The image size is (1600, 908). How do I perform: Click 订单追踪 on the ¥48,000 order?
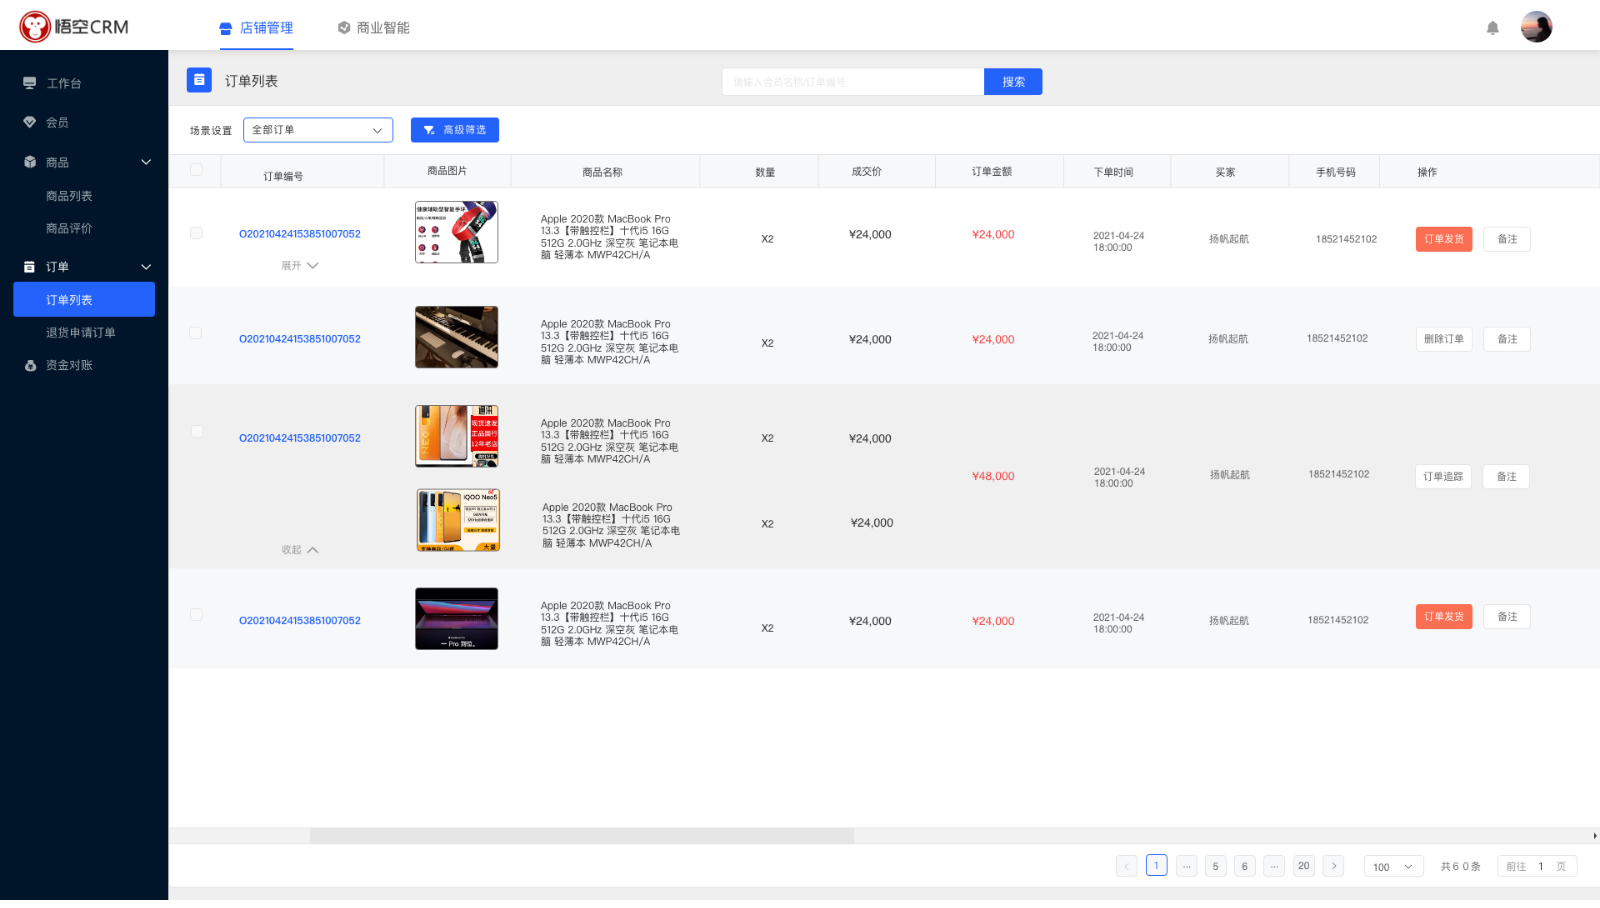tap(1443, 477)
